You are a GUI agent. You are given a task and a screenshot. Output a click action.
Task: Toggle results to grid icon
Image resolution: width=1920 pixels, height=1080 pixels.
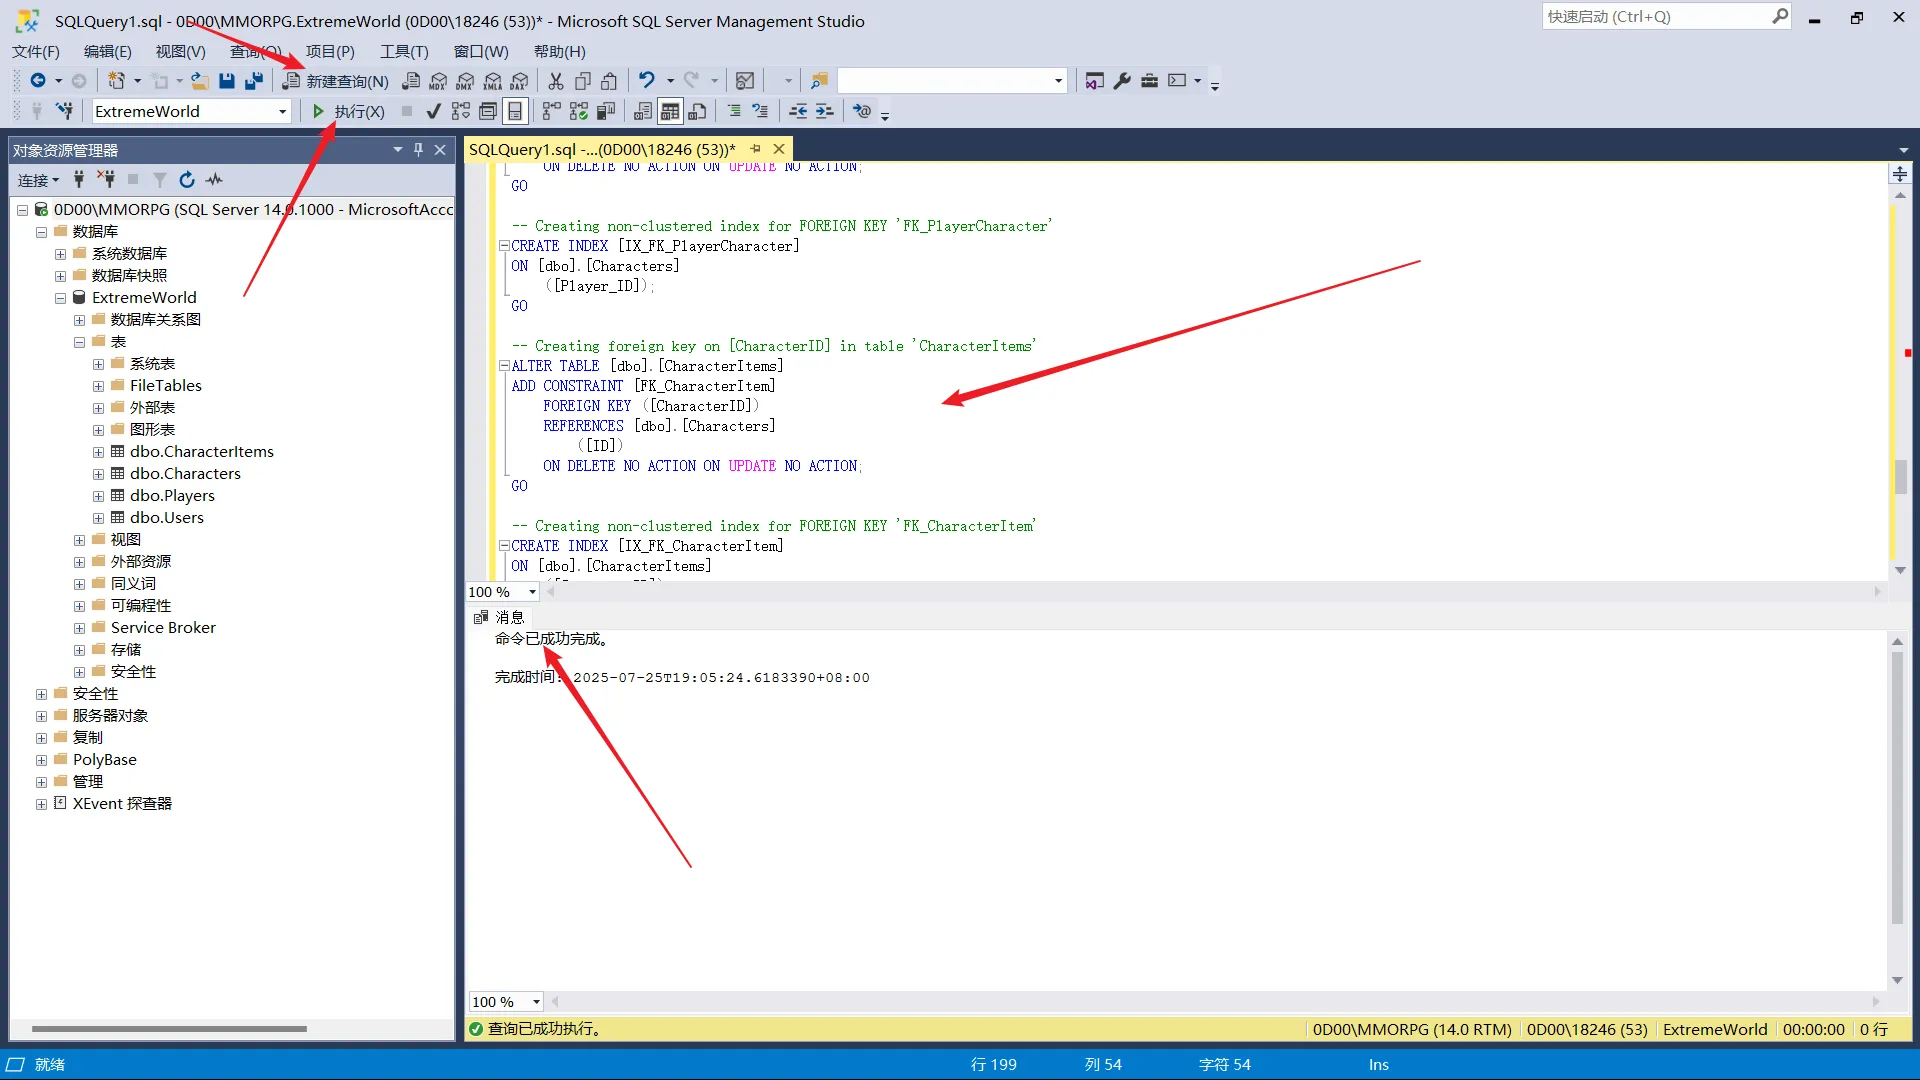pyautogui.click(x=670, y=111)
